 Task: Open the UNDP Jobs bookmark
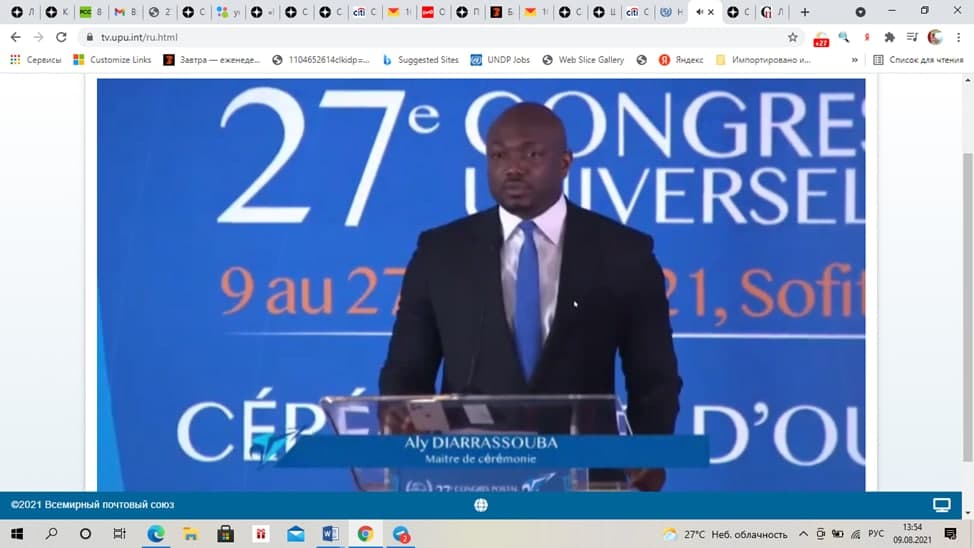[501, 60]
